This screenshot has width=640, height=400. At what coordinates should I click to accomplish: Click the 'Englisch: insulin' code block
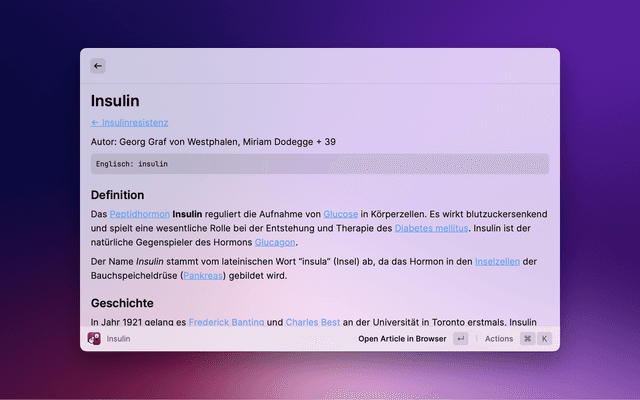pos(319,163)
